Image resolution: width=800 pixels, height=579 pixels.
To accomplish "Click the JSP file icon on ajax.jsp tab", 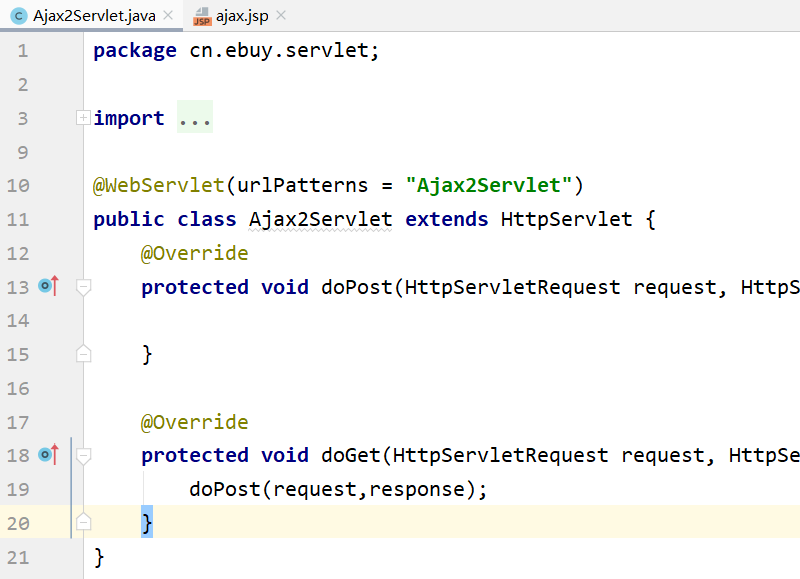I will pyautogui.click(x=202, y=16).
